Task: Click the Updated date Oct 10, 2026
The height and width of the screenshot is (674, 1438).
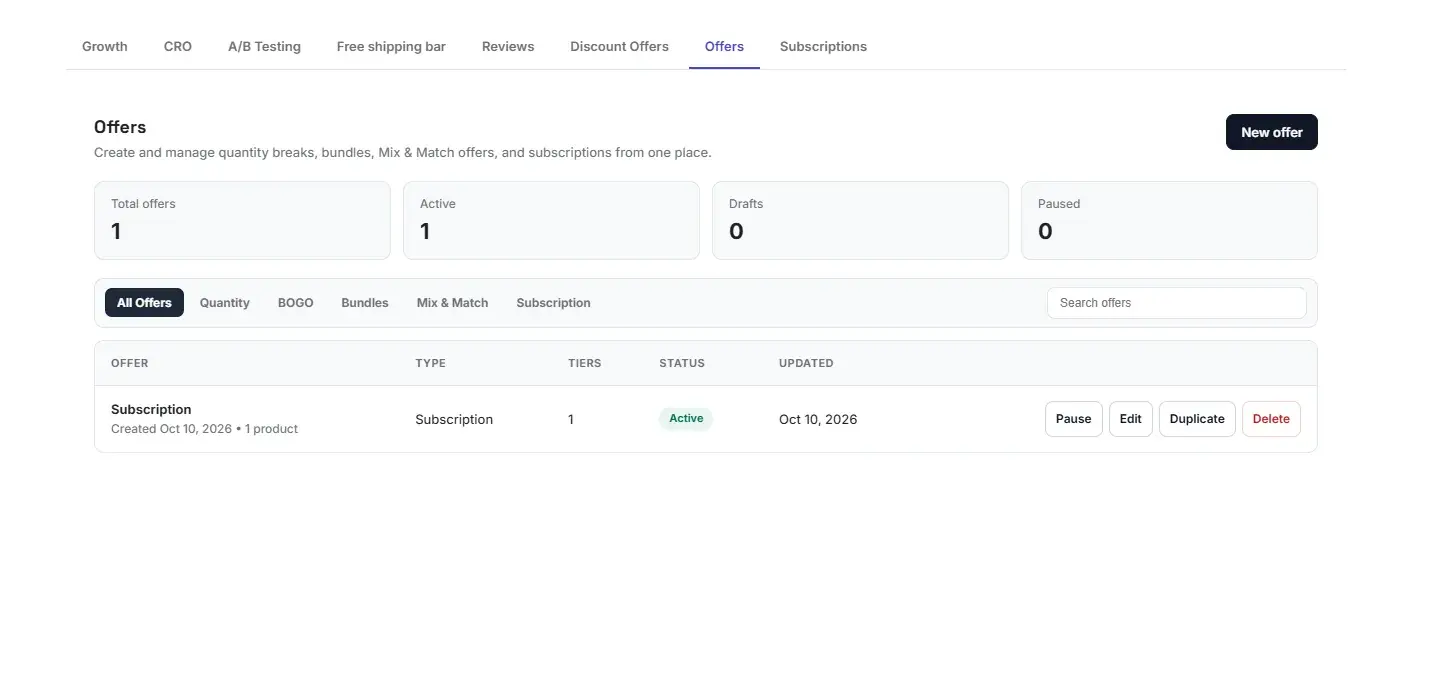Action: (818, 419)
